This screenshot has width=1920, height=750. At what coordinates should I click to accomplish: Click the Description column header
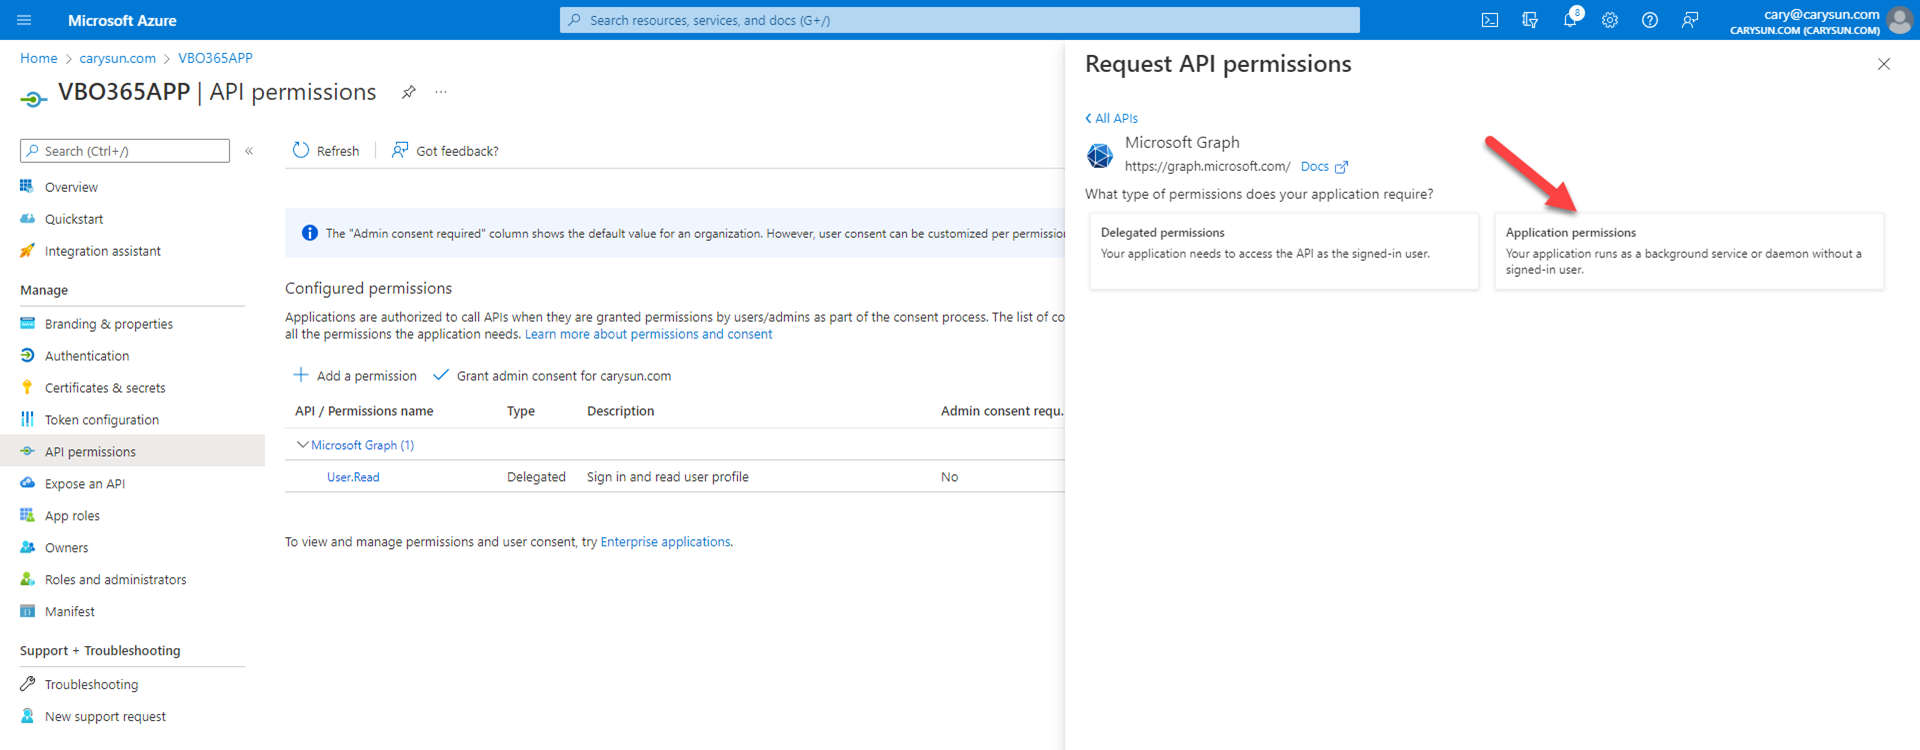[621, 411]
